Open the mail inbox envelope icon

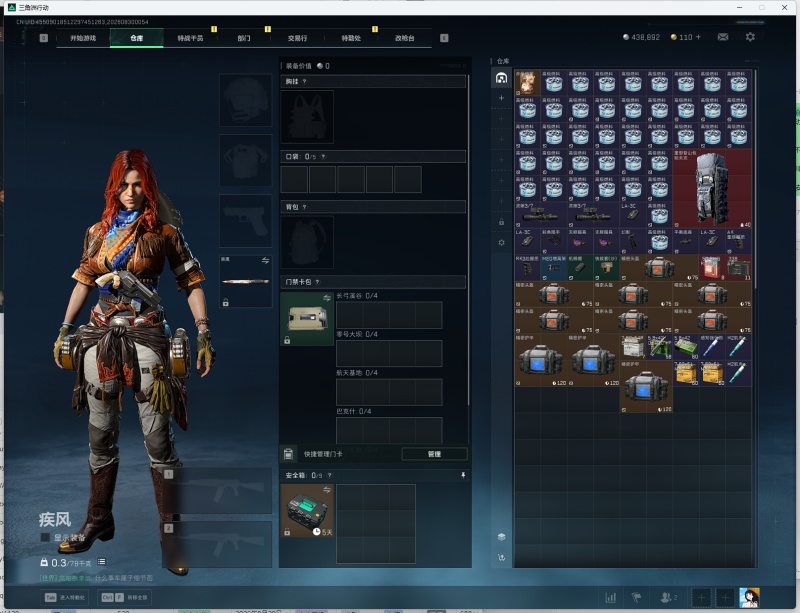coord(723,37)
